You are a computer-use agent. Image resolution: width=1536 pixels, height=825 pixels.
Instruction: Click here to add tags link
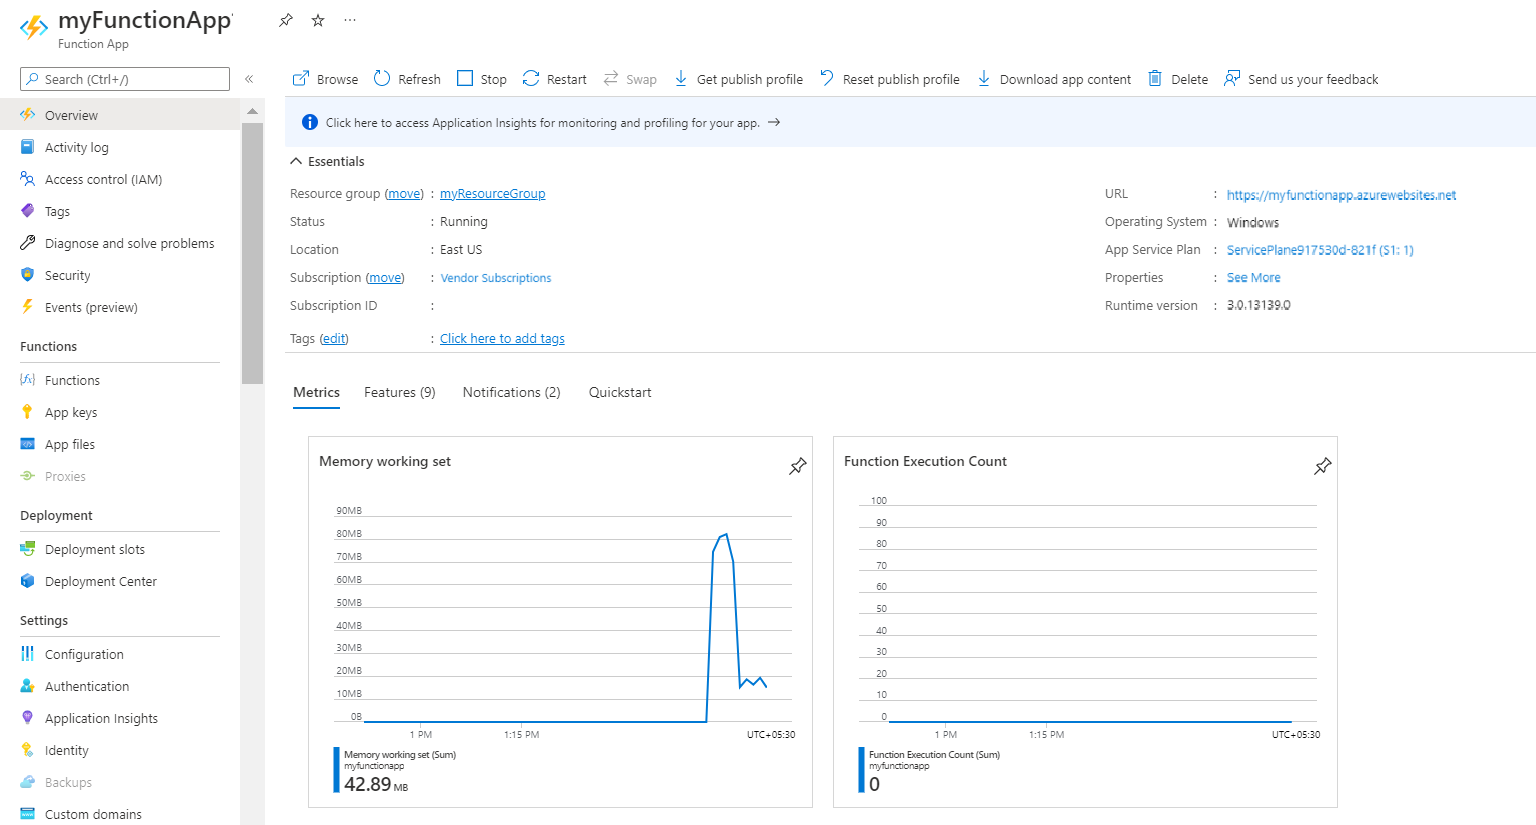pyautogui.click(x=502, y=339)
